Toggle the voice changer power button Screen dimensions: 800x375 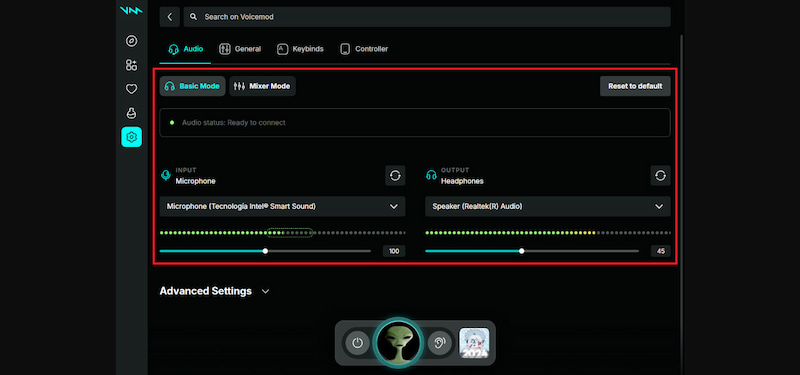tap(358, 342)
